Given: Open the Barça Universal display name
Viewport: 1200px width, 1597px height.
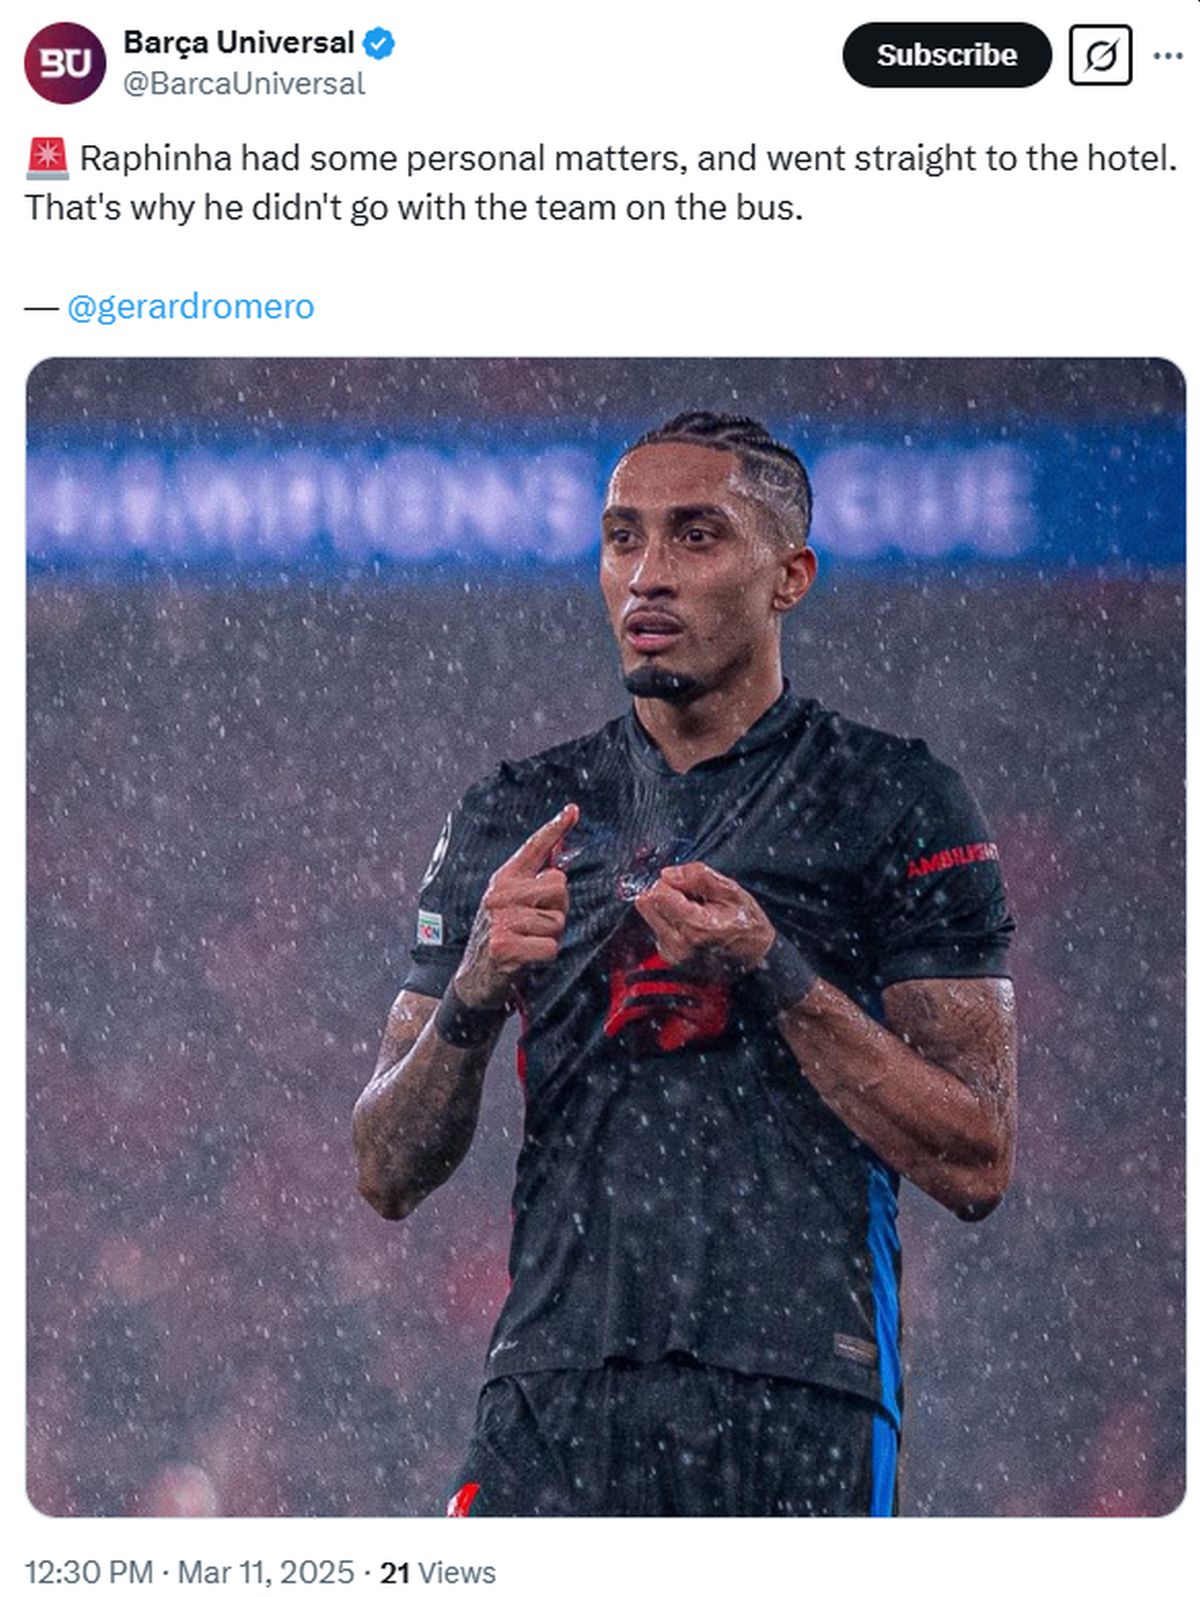Looking at the screenshot, I should pyautogui.click(x=238, y=42).
